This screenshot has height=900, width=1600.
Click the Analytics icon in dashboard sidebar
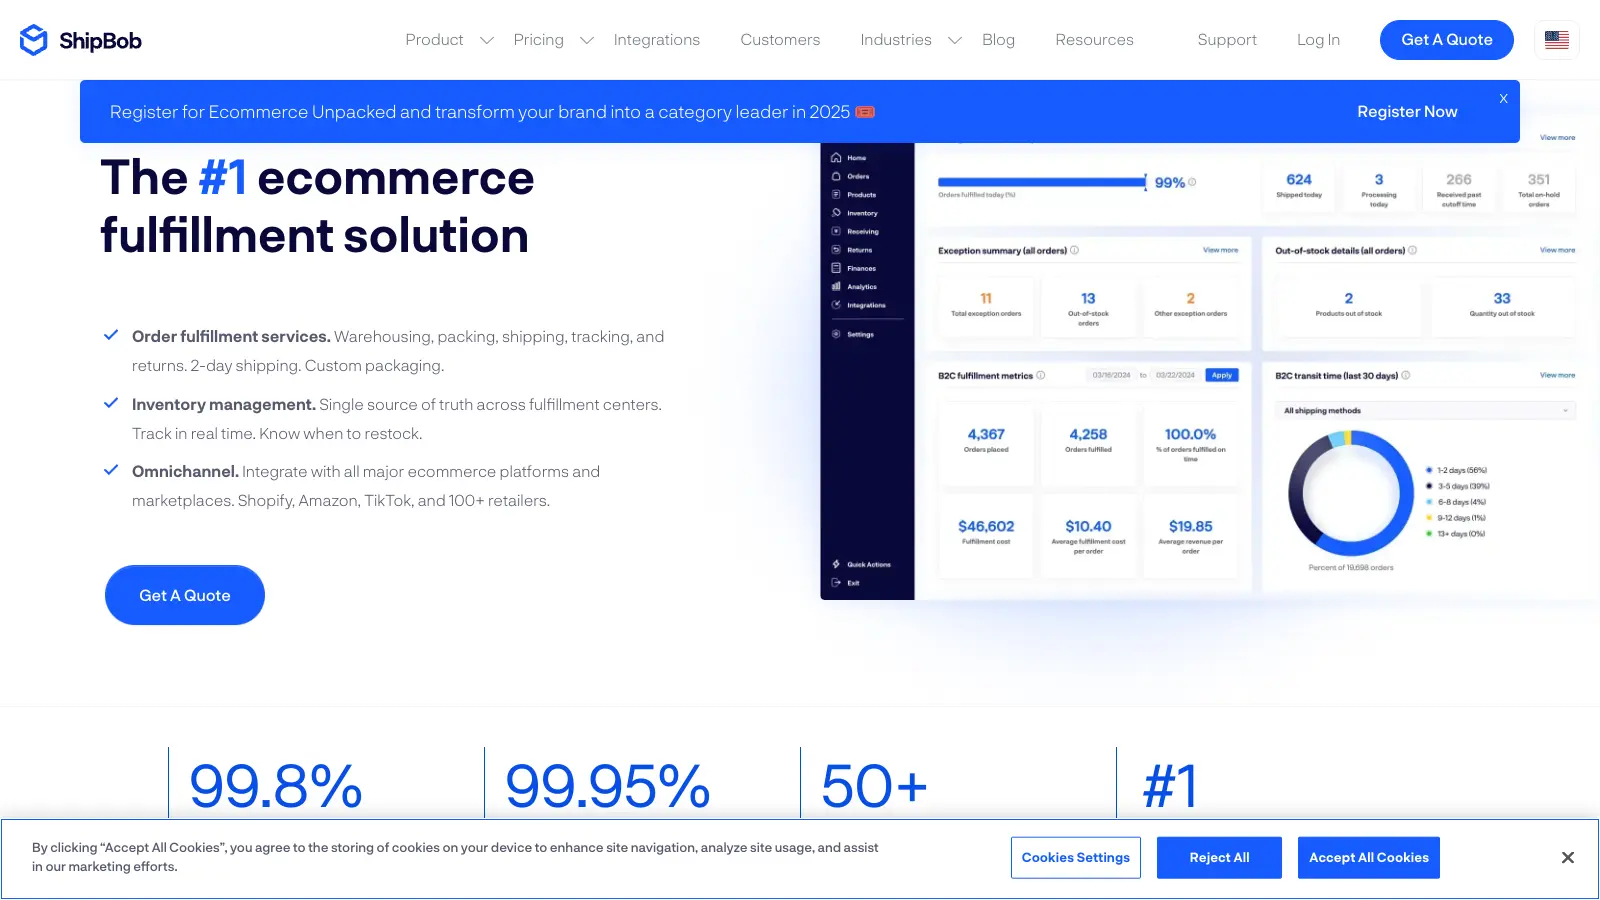tap(836, 287)
